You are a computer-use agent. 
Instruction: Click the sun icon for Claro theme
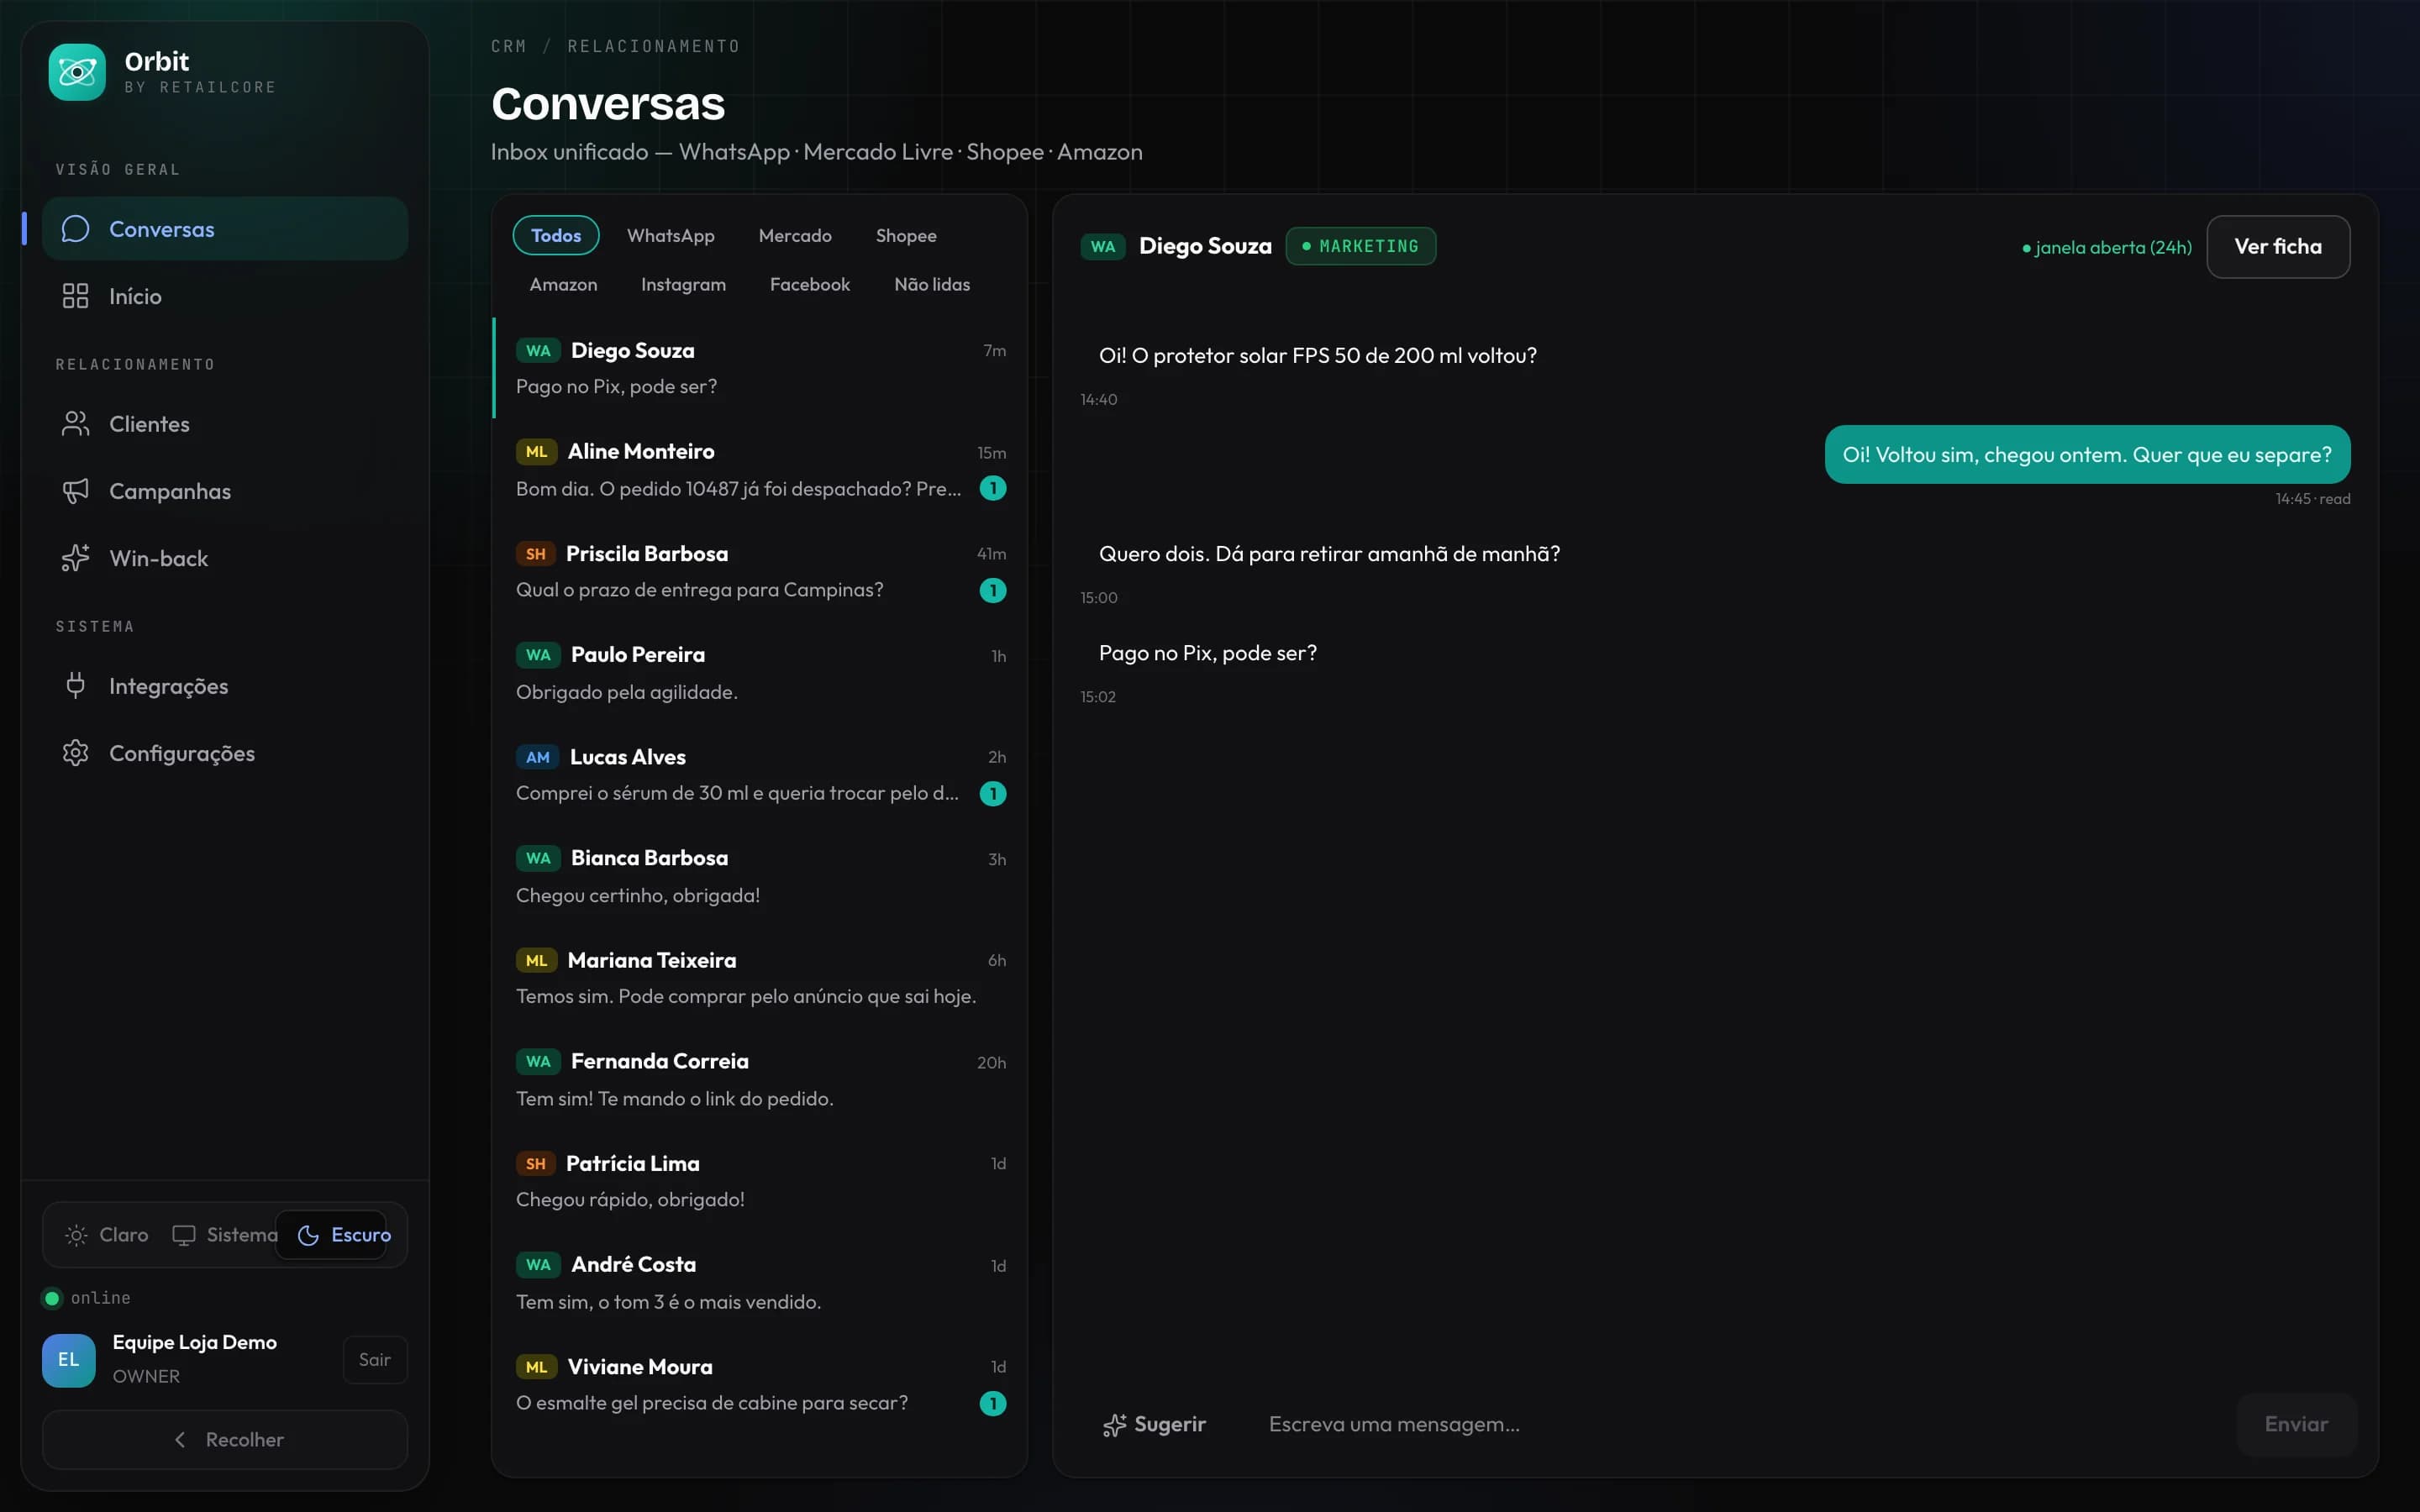coord(76,1235)
